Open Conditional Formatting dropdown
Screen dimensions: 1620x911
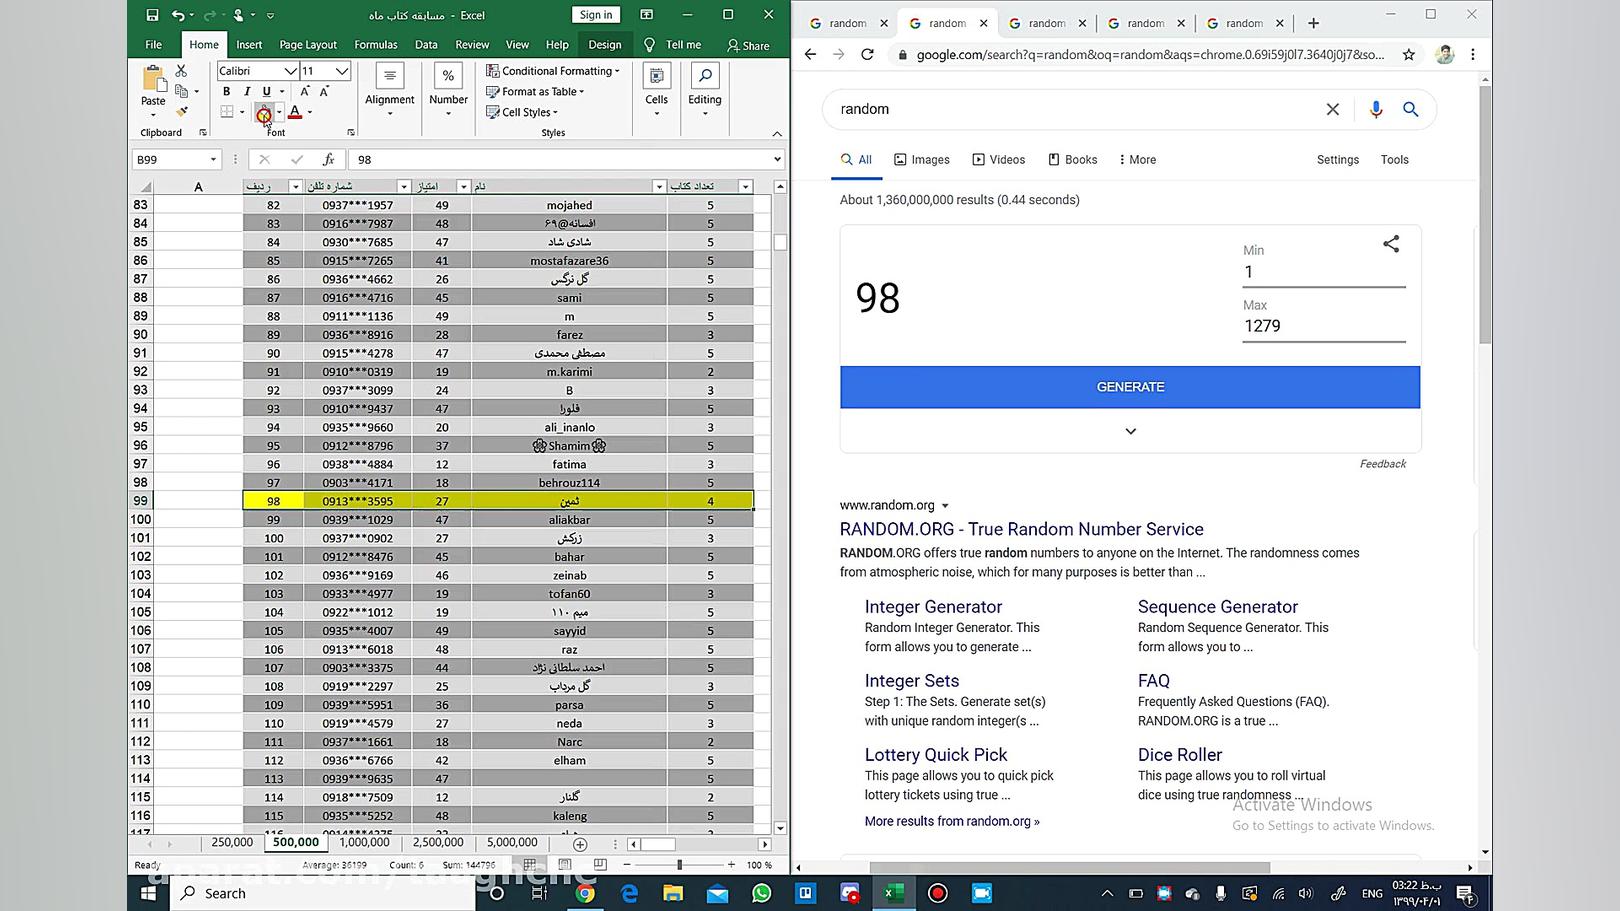pos(552,71)
